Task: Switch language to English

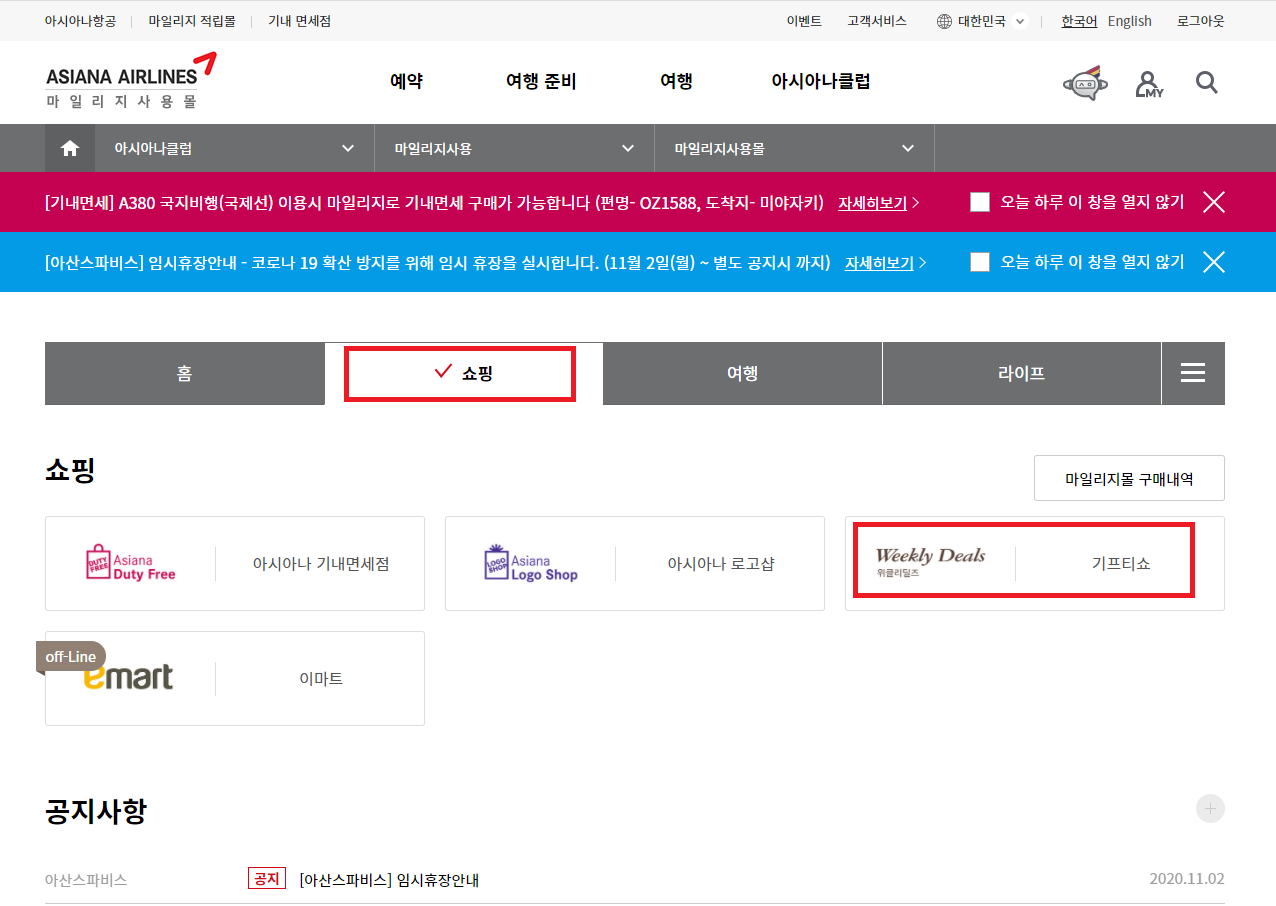Action: pos(1130,21)
